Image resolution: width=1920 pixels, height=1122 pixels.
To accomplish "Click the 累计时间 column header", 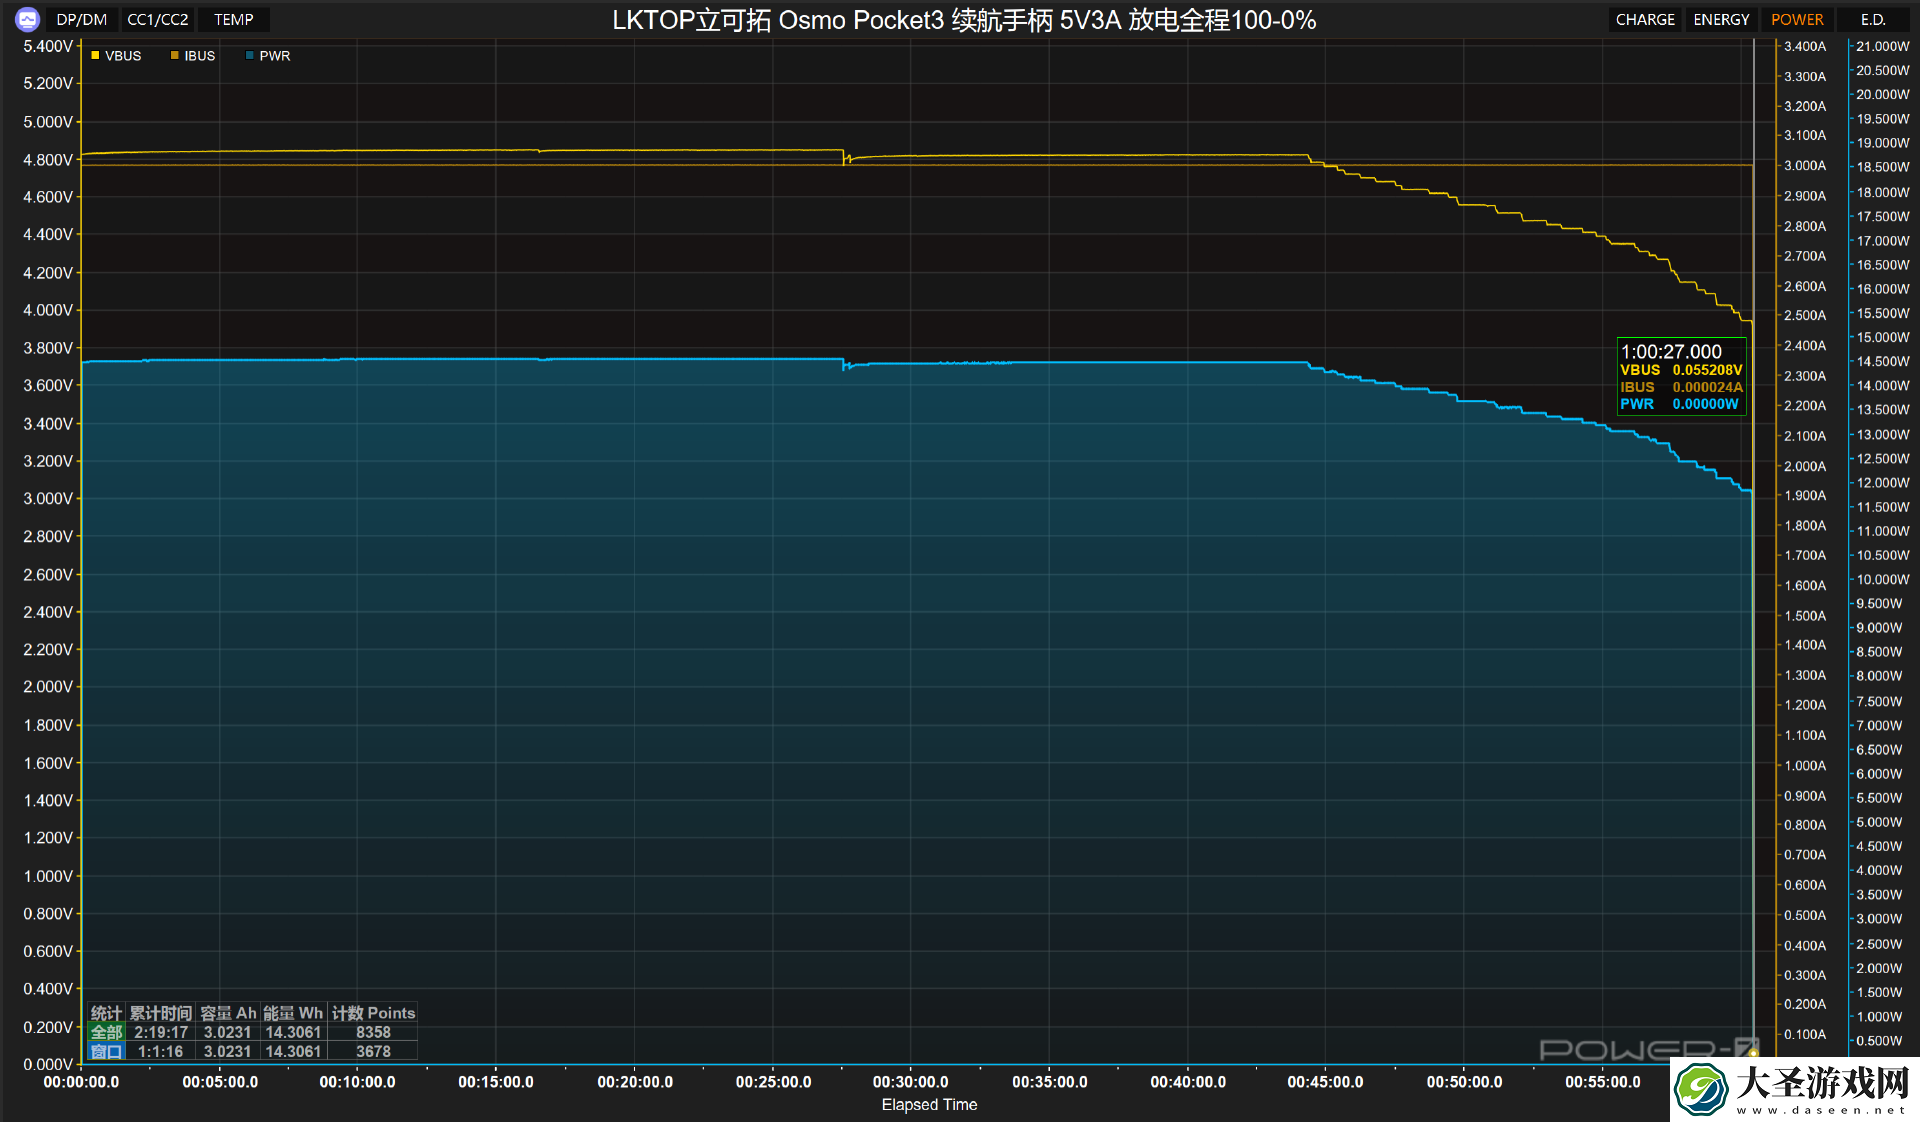I will click(x=161, y=1013).
